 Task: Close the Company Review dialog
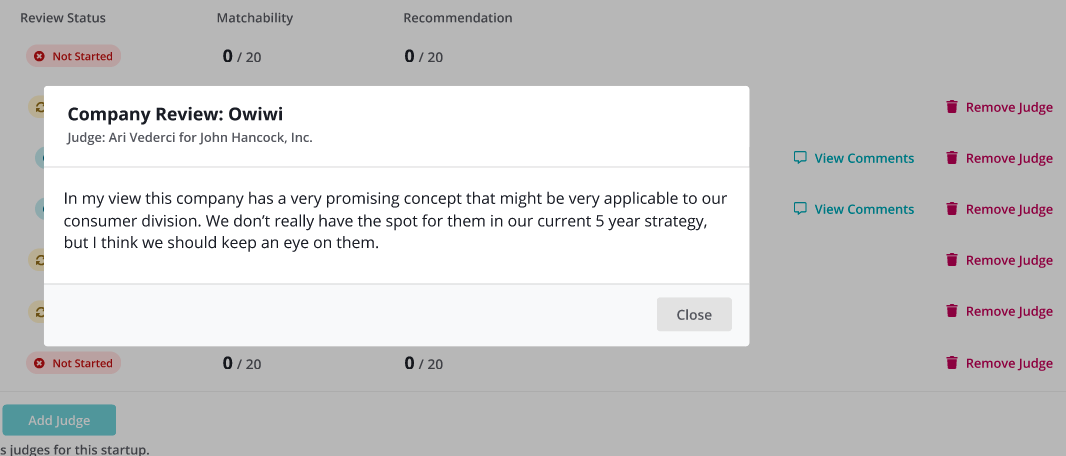click(x=694, y=315)
